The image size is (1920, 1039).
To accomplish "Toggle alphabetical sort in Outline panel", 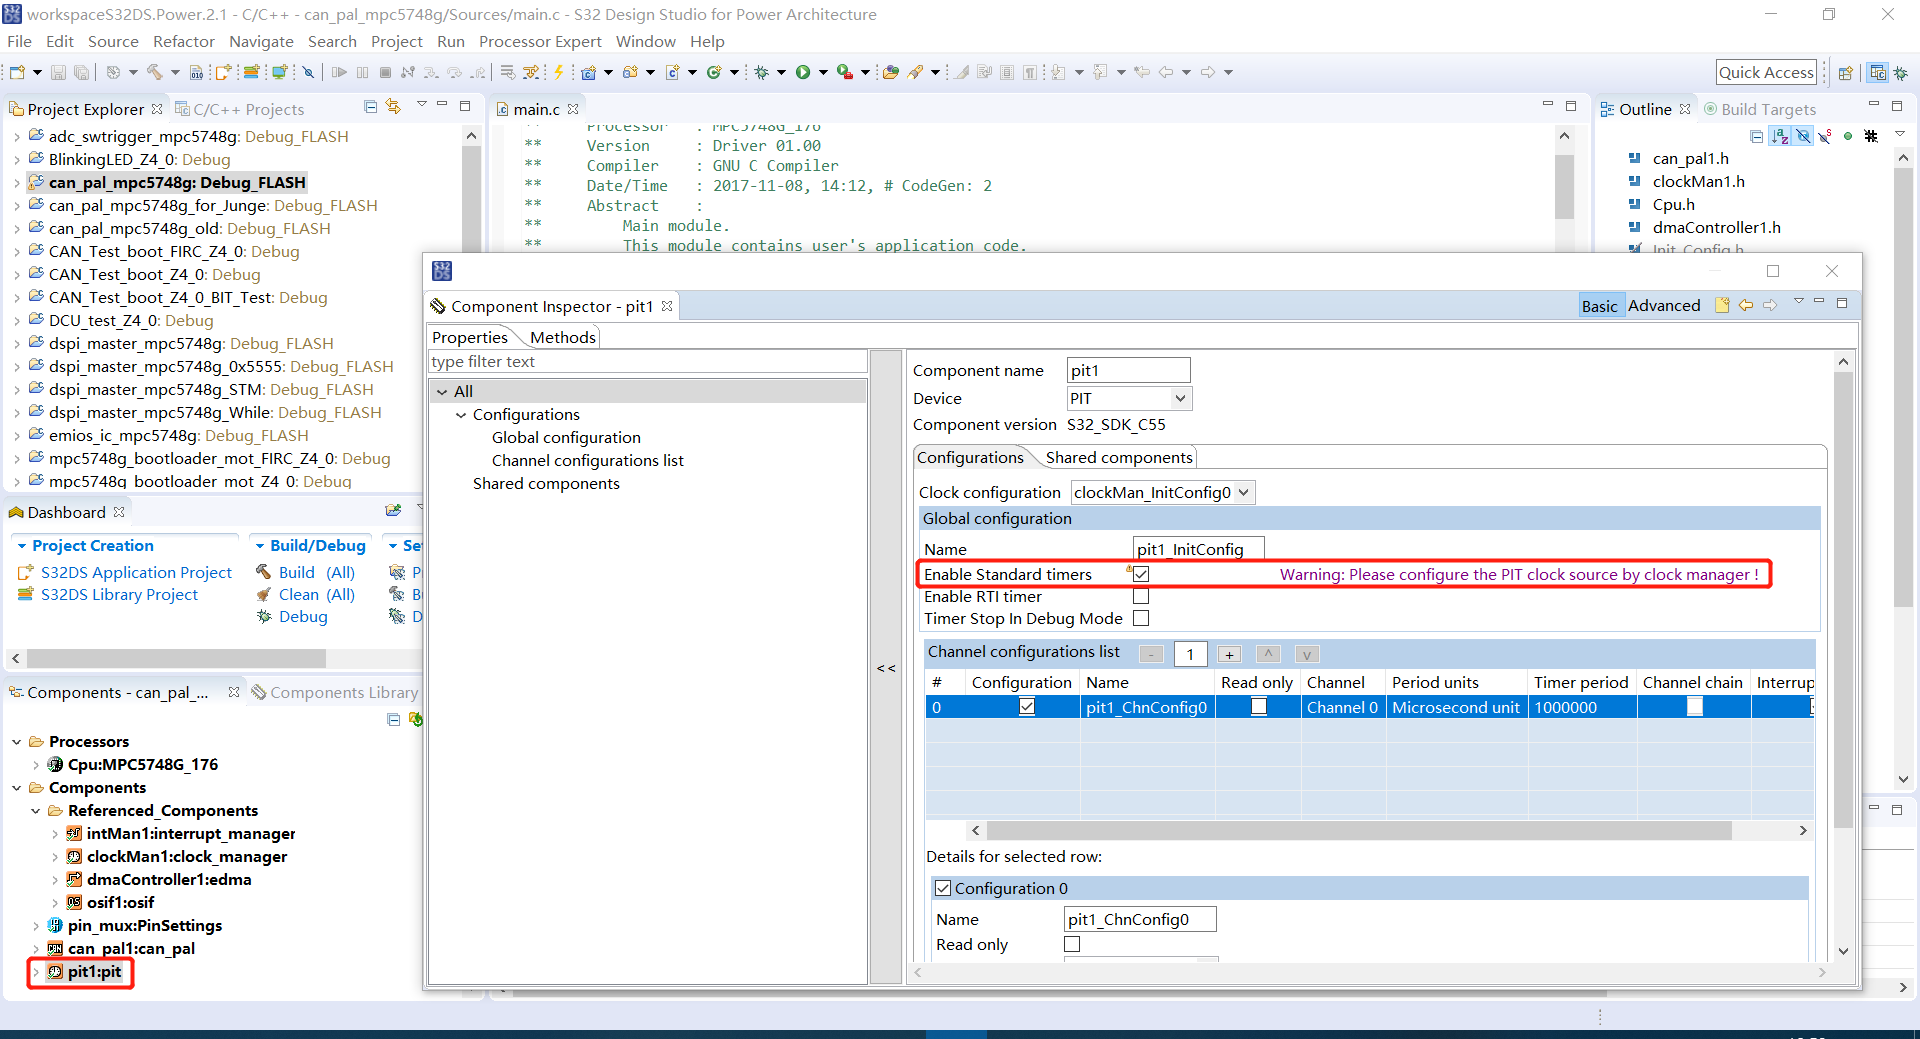I will pyautogui.click(x=1780, y=136).
